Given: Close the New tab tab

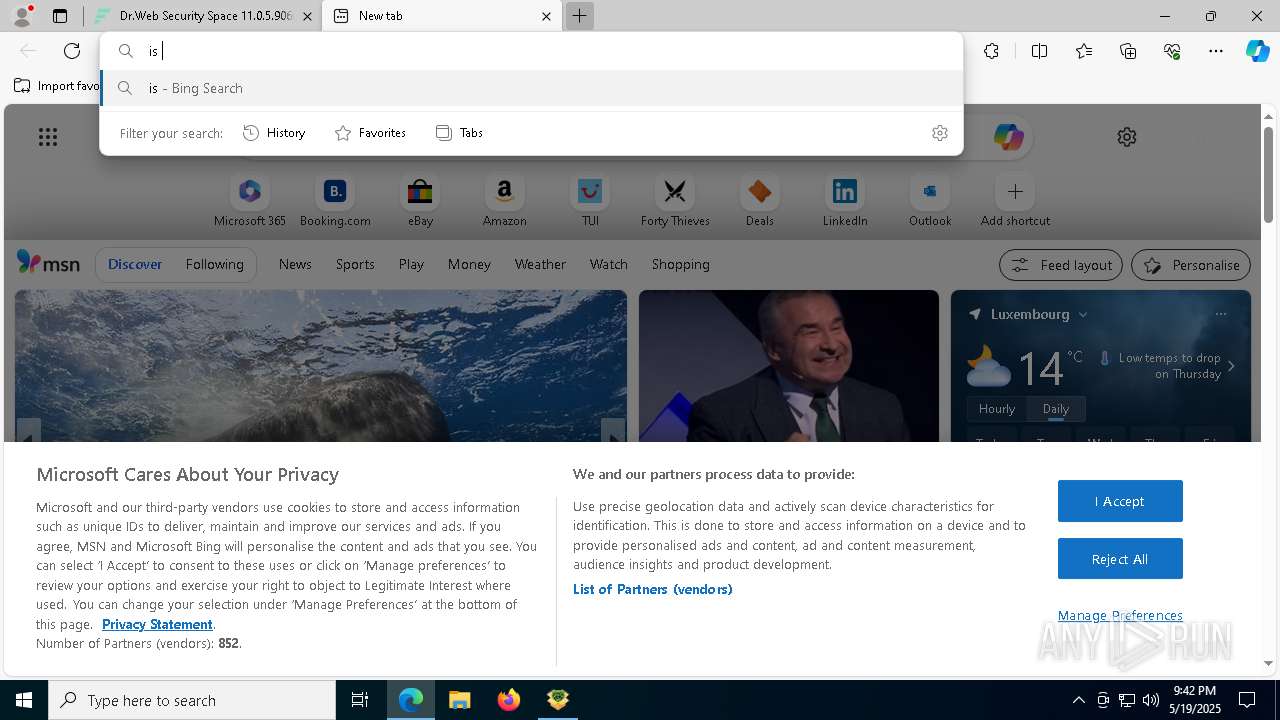Looking at the screenshot, I should pos(546,16).
